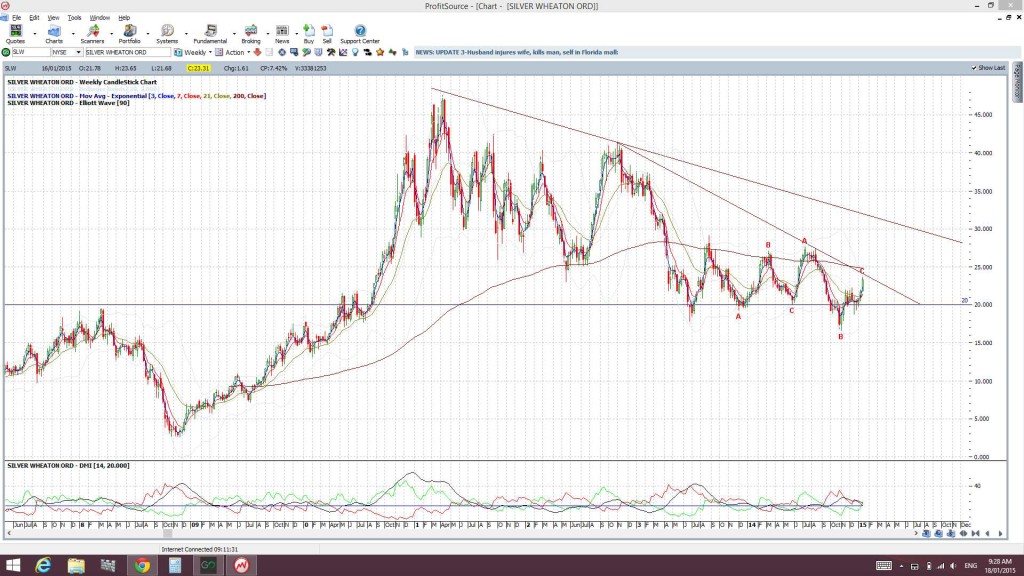
Task: Open the File menu
Action: [16, 18]
